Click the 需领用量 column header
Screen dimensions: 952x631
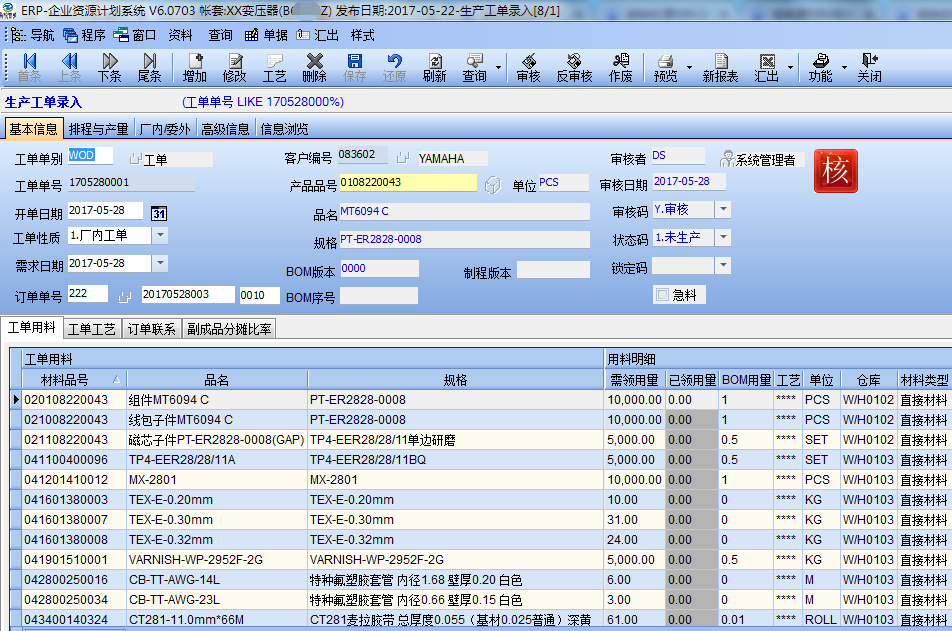tap(634, 380)
